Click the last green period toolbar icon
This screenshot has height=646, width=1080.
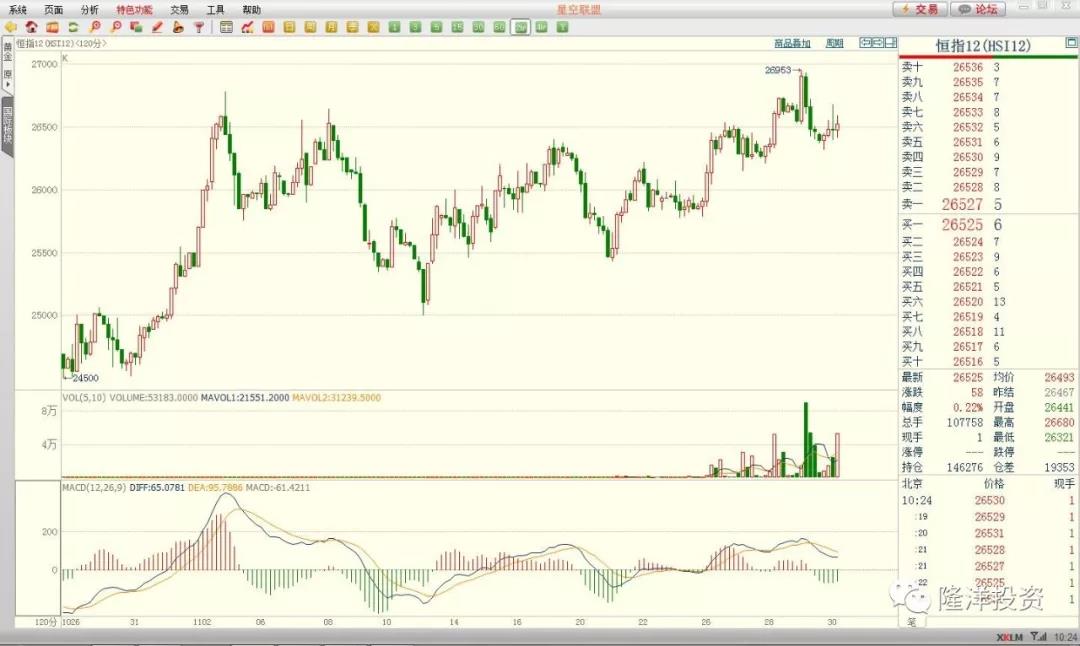562,28
